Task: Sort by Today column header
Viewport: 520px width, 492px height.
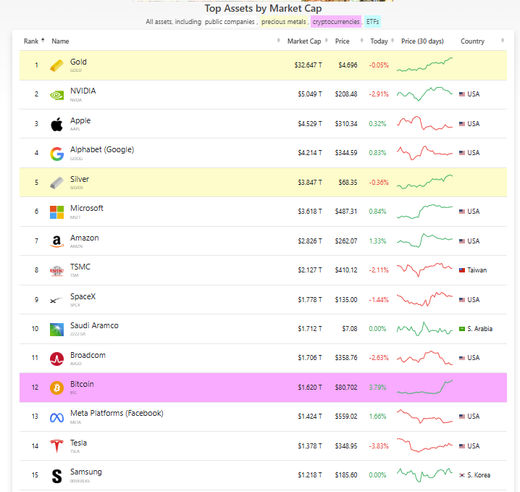Action: click(x=379, y=41)
